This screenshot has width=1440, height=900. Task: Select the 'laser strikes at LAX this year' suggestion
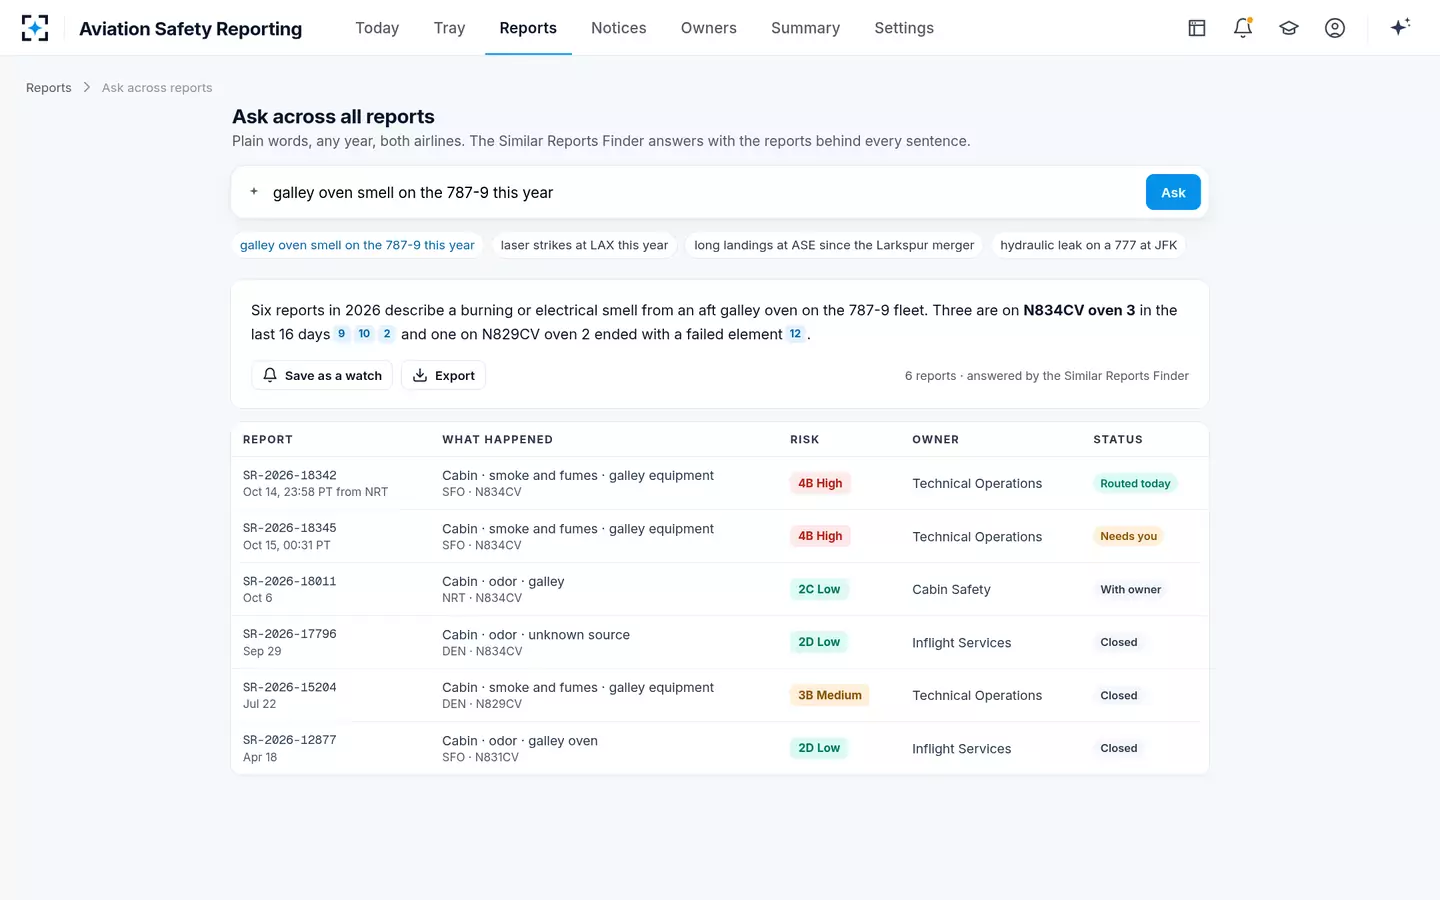[584, 245]
